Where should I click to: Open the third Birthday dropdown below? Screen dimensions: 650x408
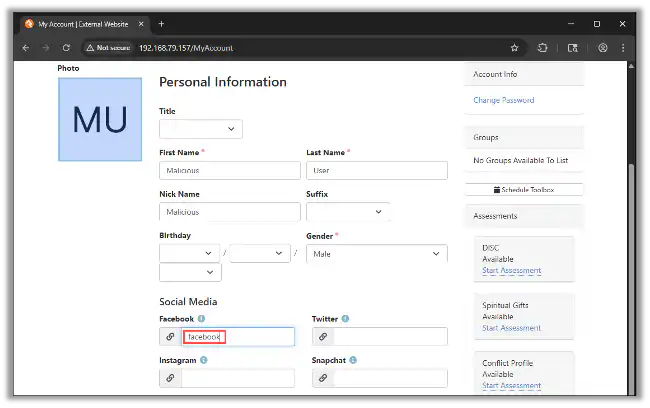(190, 272)
